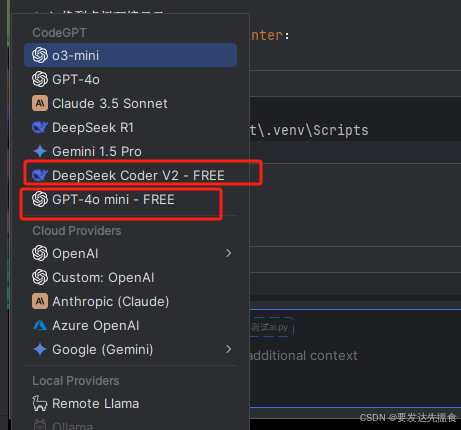Click the Azure logo beside Azure OpenAI

click(x=40, y=325)
